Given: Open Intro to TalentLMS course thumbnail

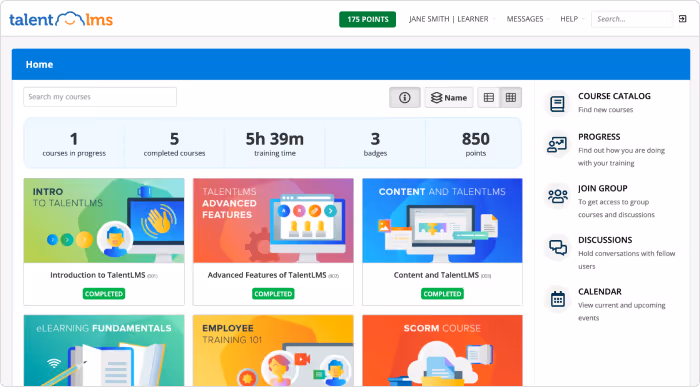Looking at the screenshot, I should coord(104,221).
